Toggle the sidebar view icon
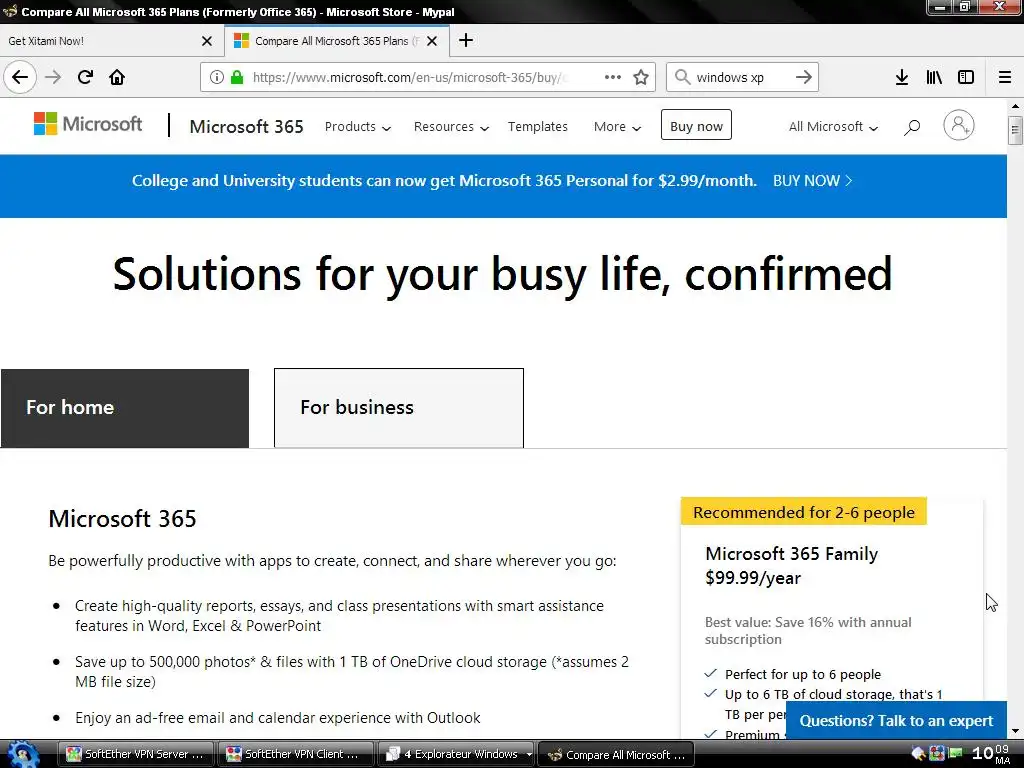The height and width of the screenshot is (768, 1024). (x=966, y=77)
